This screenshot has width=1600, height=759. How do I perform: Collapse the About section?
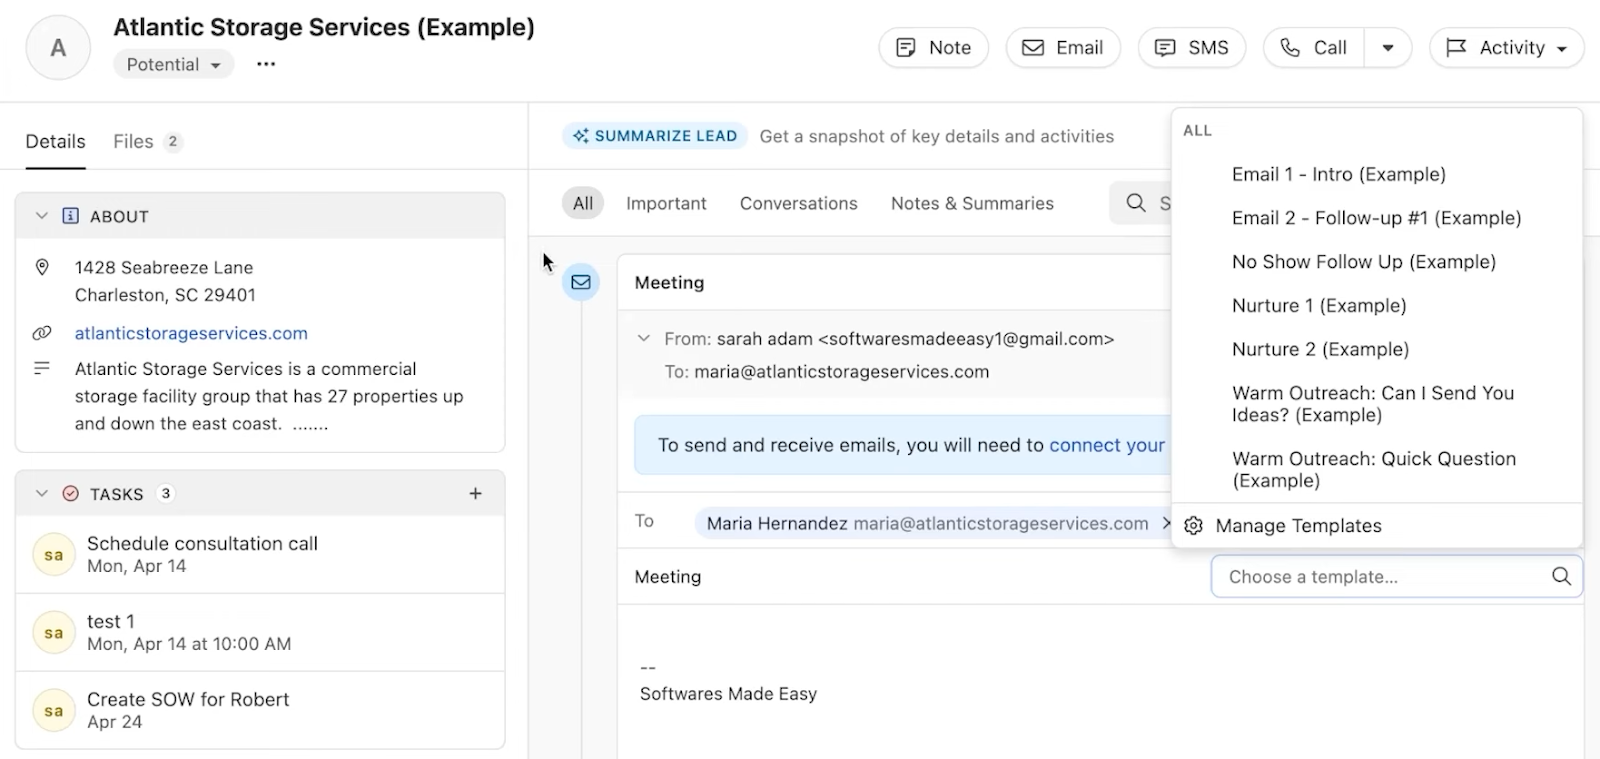[42, 216]
